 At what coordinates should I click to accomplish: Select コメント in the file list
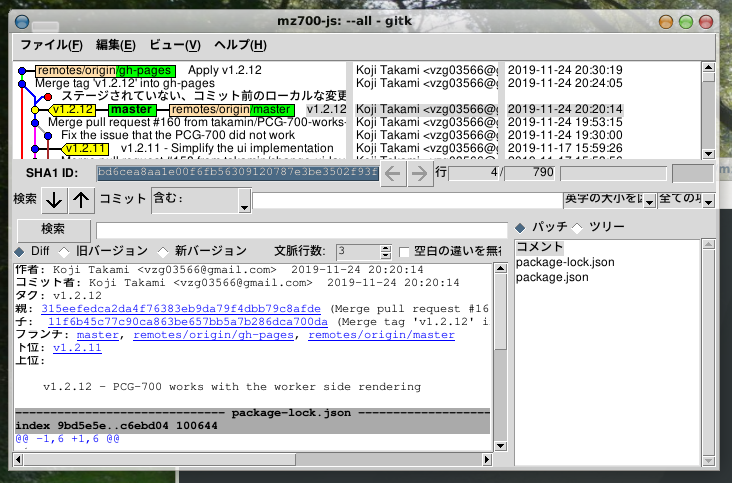(x=540, y=247)
